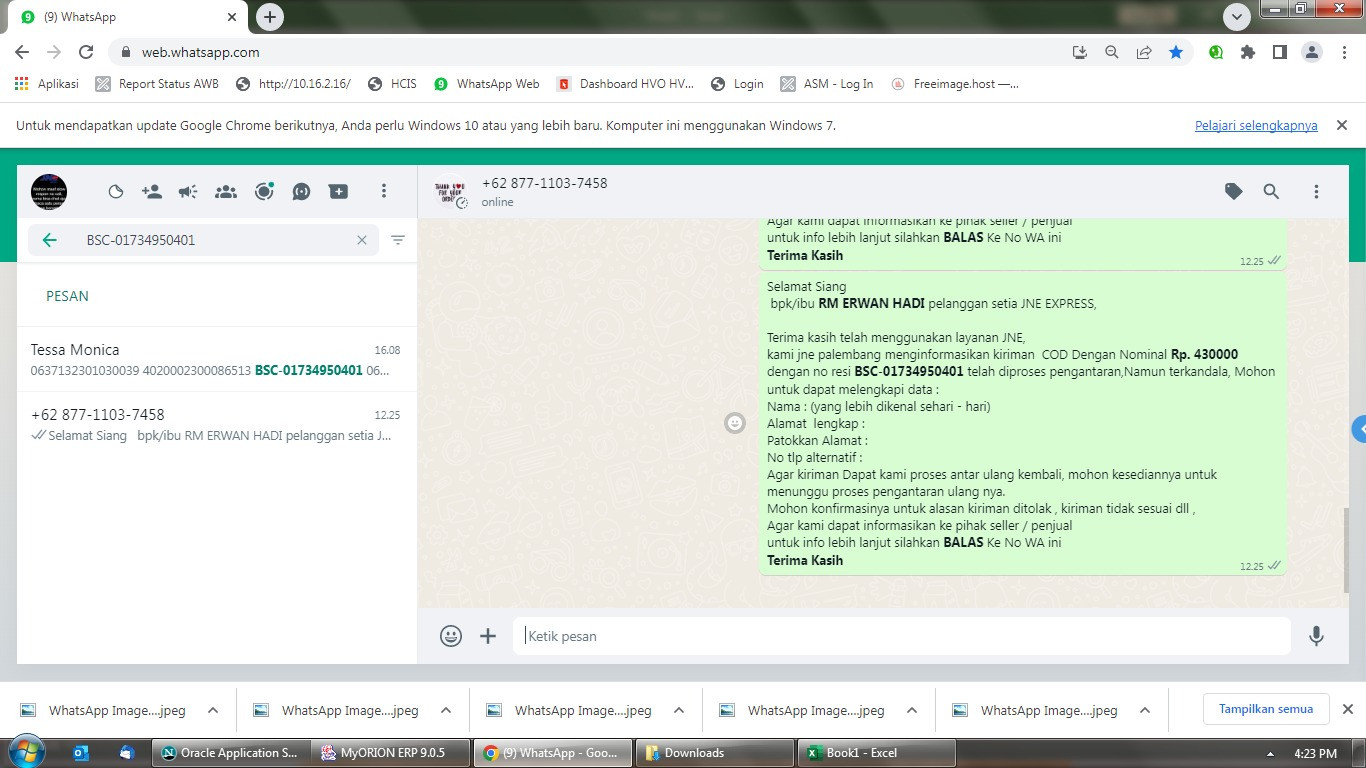1366x768 pixels.
Task: Click the chat bubble broadcast icon
Action: (301, 192)
